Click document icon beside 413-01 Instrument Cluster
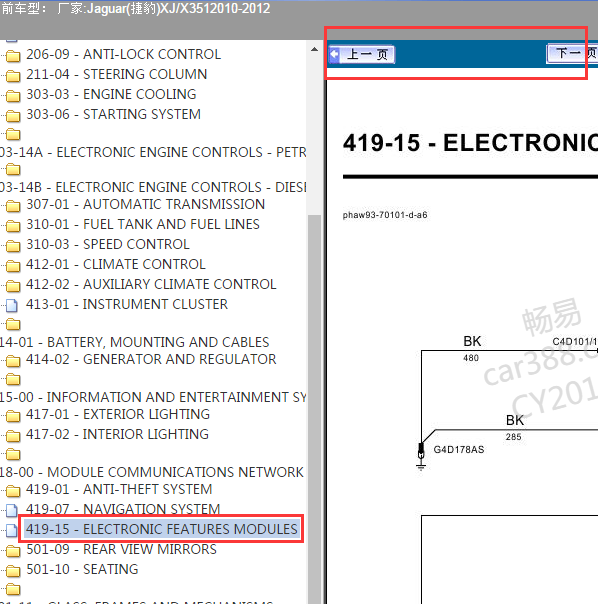This screenshot has width=598, height=604. coord(12,306)
